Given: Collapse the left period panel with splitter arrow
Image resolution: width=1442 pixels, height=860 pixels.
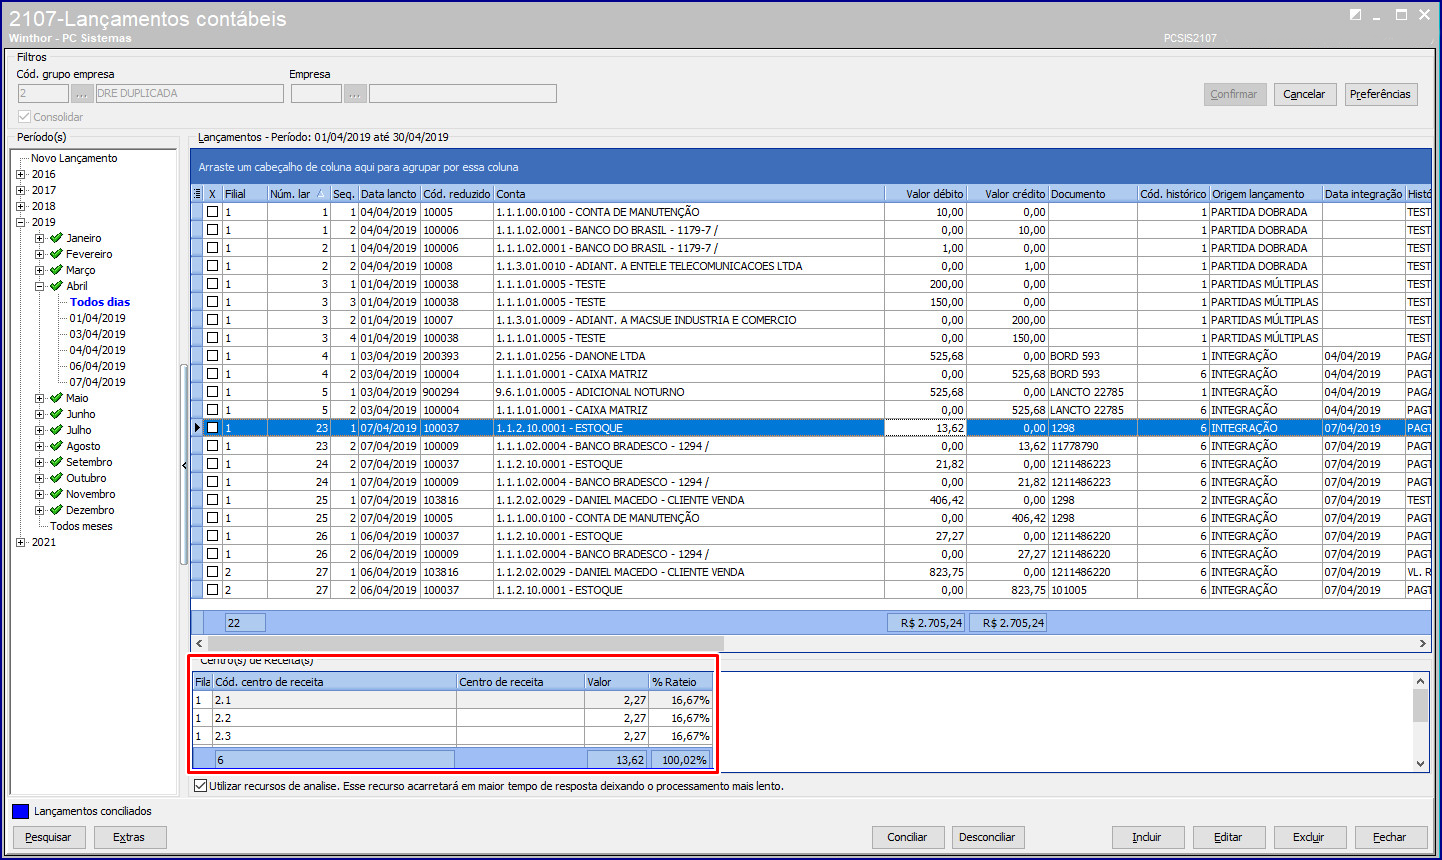Looking at the screenshot, I should pyautogui.click(x=184, y=465).
